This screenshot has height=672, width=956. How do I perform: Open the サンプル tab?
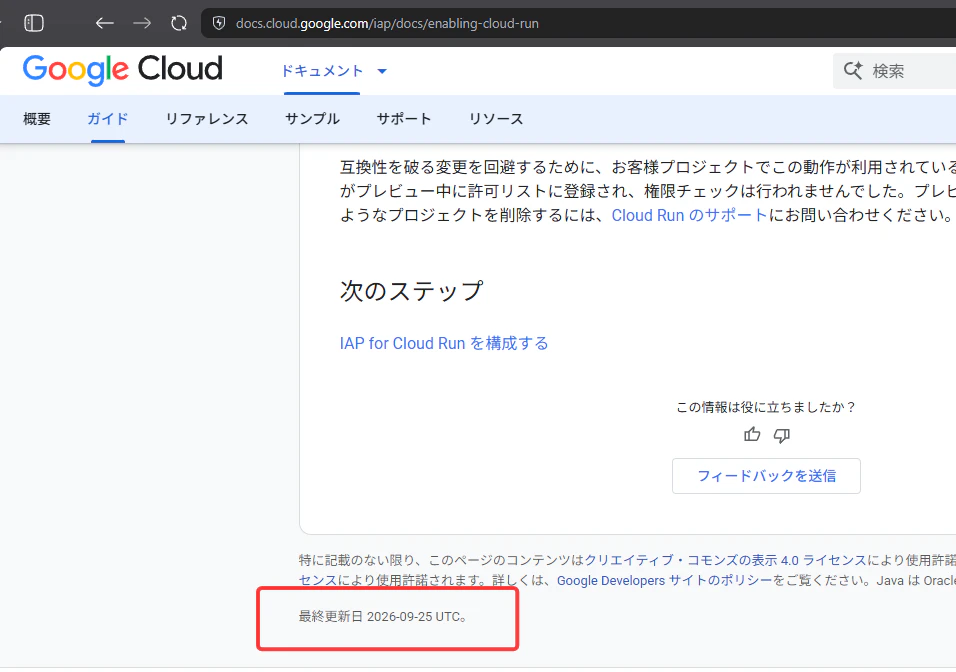click(x=312, y=119)
